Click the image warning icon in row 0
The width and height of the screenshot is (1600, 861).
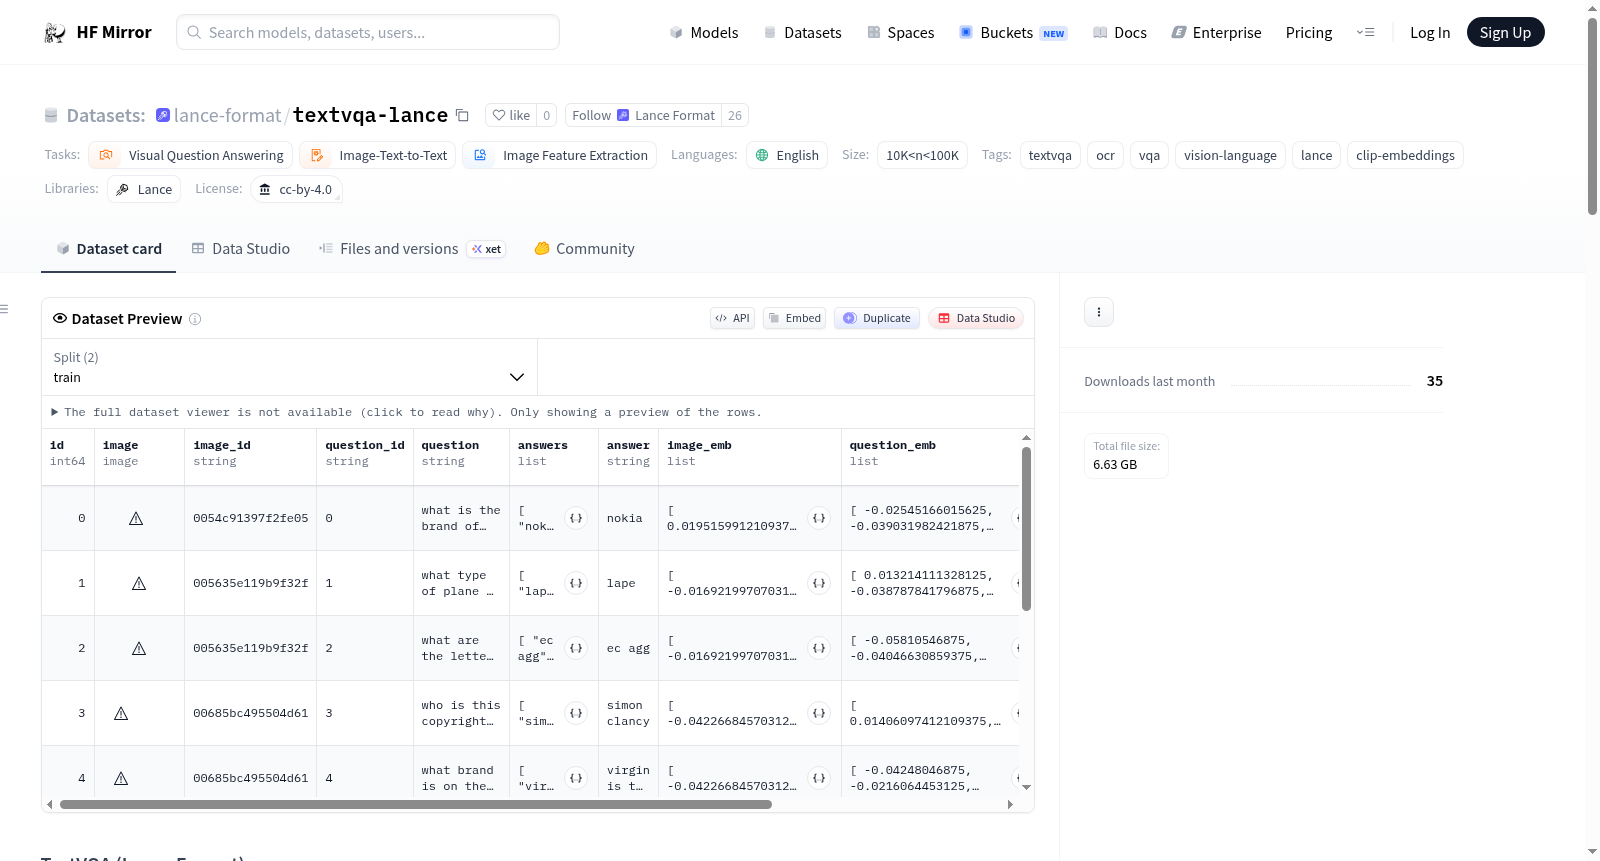(136, 518)
